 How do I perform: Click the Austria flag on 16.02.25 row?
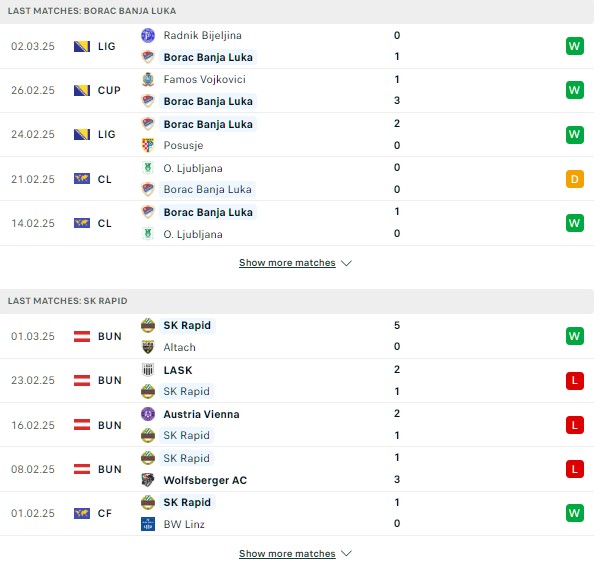click(x=82, y=425)
